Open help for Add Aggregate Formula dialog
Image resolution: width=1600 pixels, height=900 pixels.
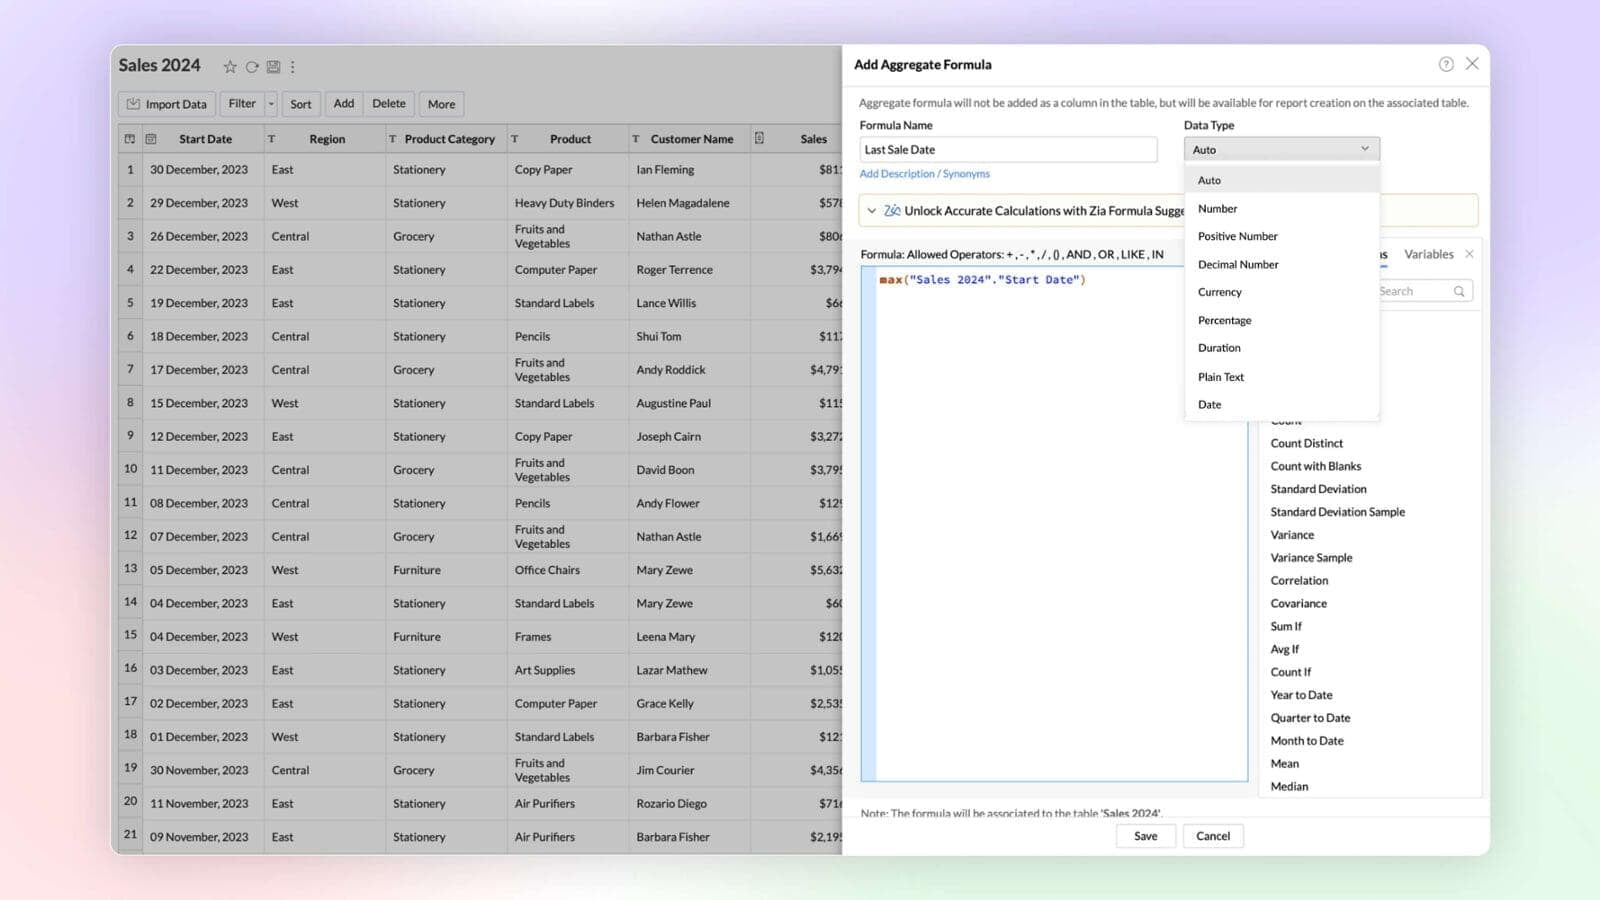(x=1446, y=64)
